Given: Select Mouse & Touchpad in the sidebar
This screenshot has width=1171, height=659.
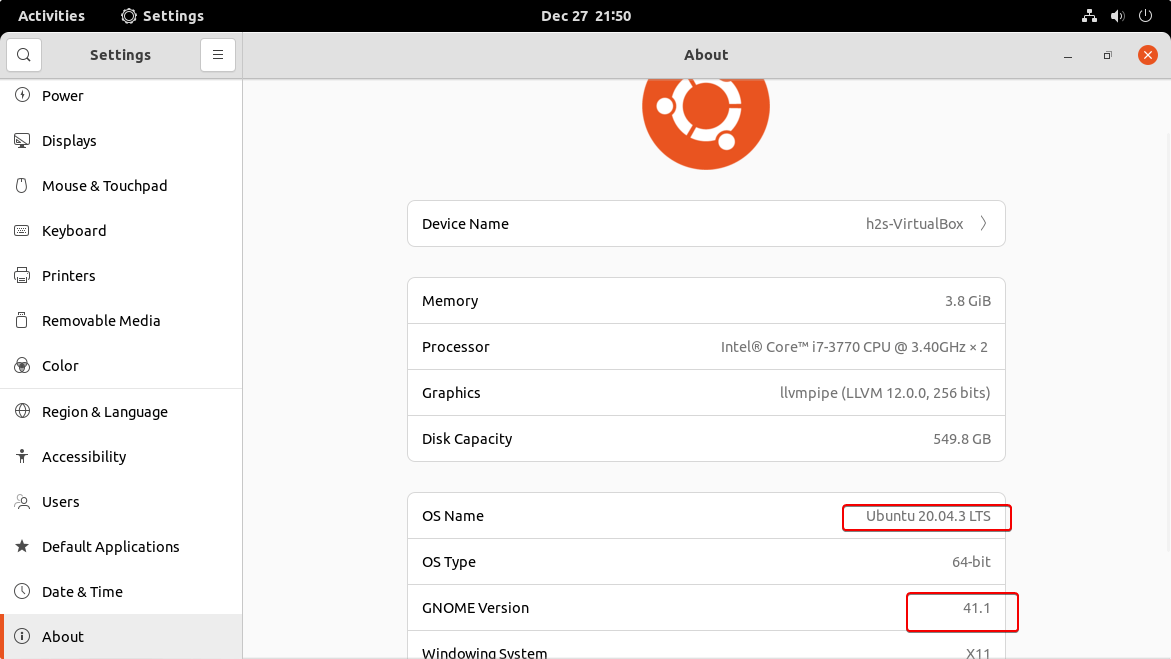Looking at the screenshot, I should click(x=121, y=185).
